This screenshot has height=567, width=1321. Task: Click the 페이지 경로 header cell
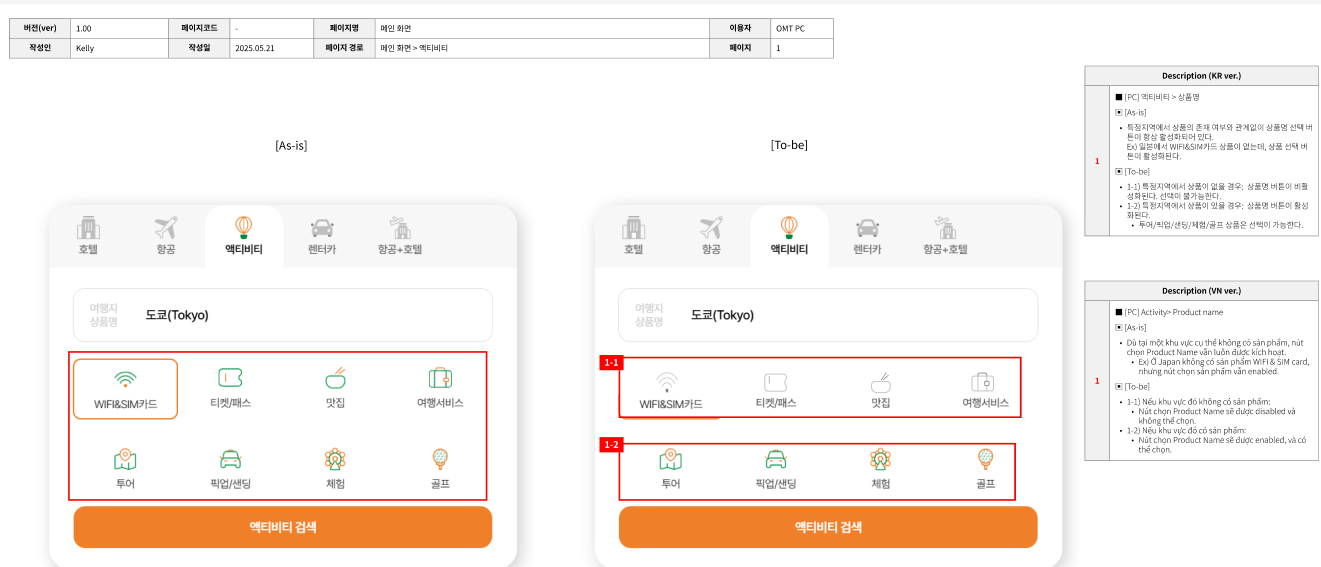pyautogui.click(x=344, y=48)
